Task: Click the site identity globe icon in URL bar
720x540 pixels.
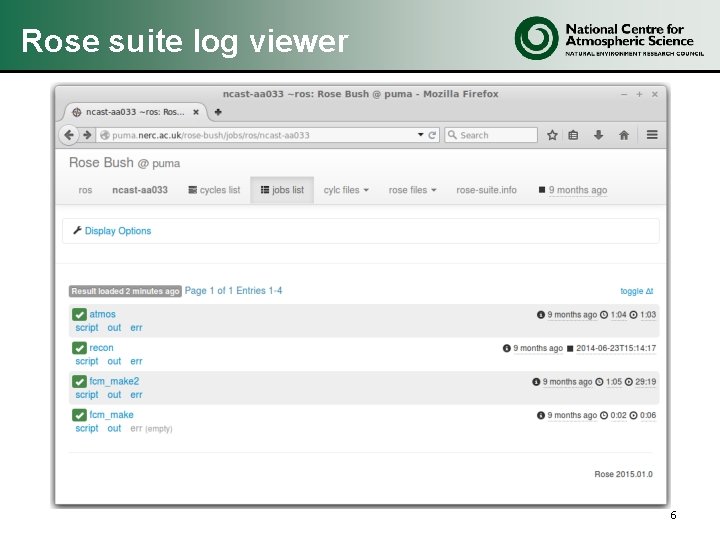Action: pos(105,135)
